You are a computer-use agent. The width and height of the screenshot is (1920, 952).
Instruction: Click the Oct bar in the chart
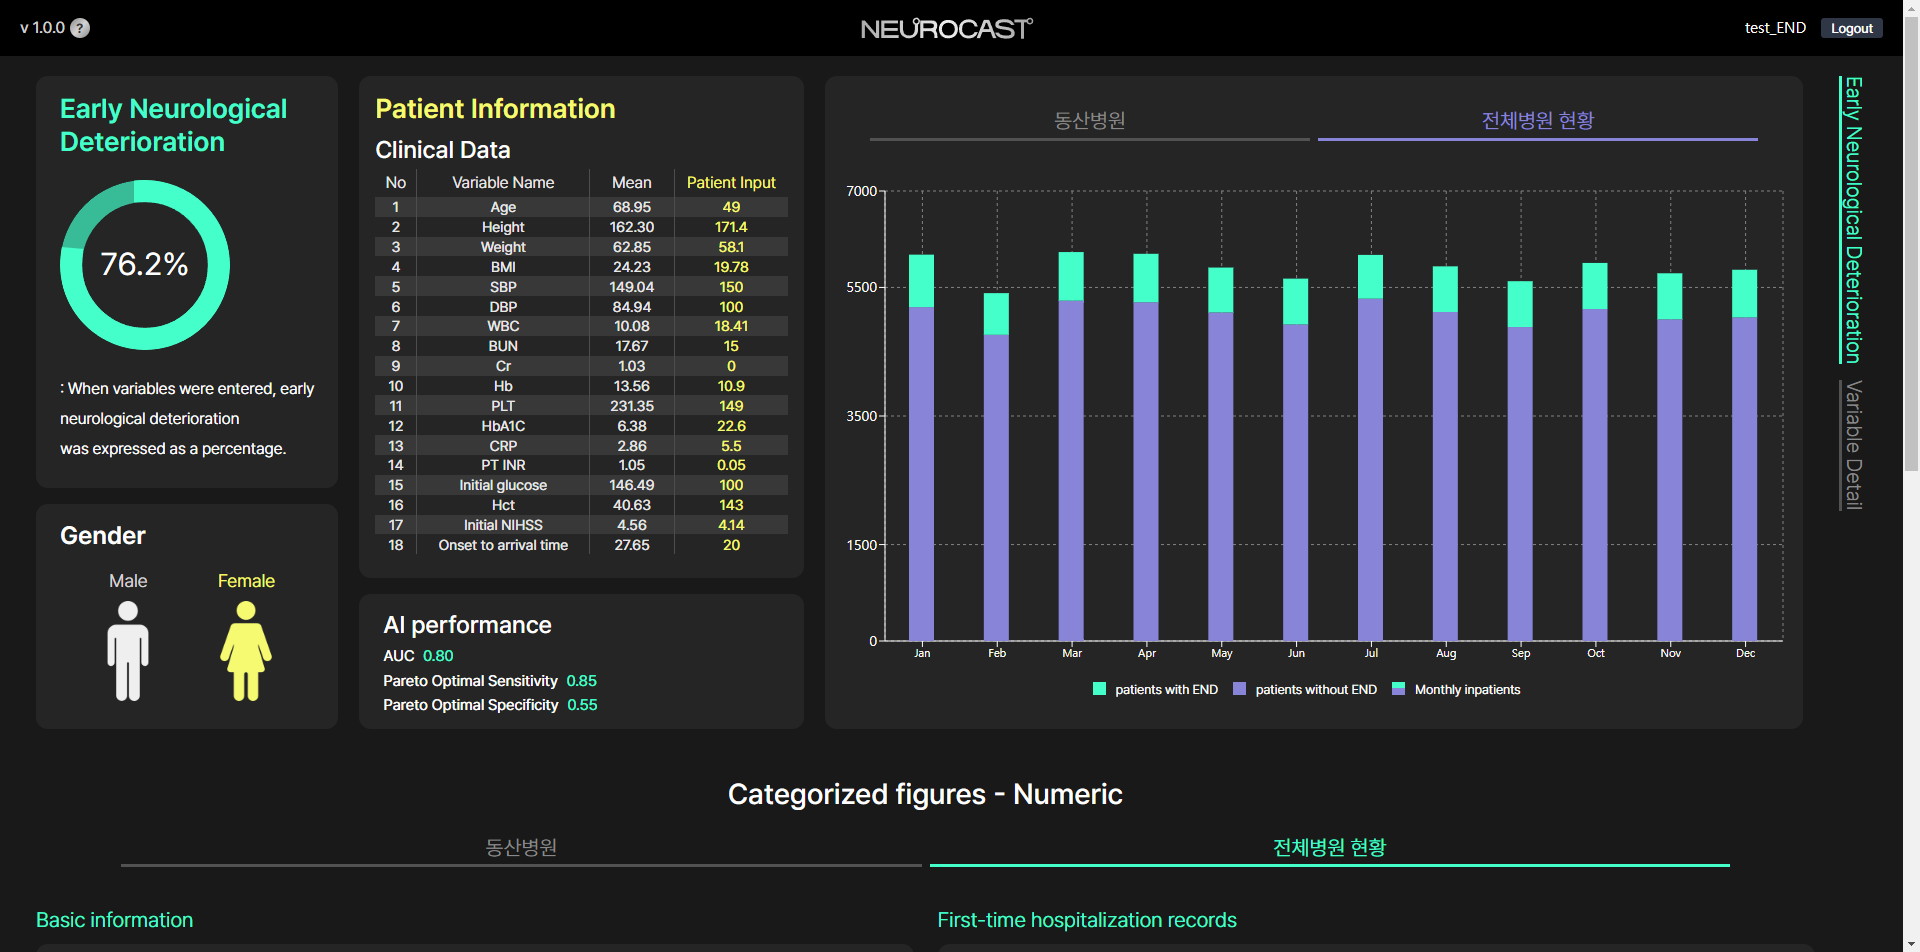pyautogui.click(x=1595, y=452)
